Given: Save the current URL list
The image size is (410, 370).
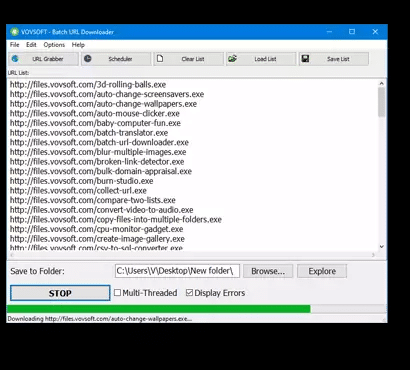Looking at the screenshot, I should (x=334, y=59).
